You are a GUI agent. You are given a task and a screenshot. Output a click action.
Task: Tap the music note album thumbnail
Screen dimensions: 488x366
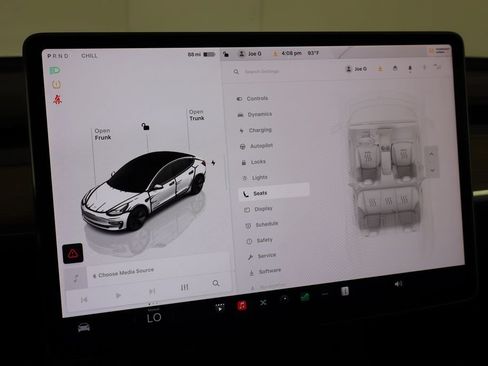tap(76, 278)
